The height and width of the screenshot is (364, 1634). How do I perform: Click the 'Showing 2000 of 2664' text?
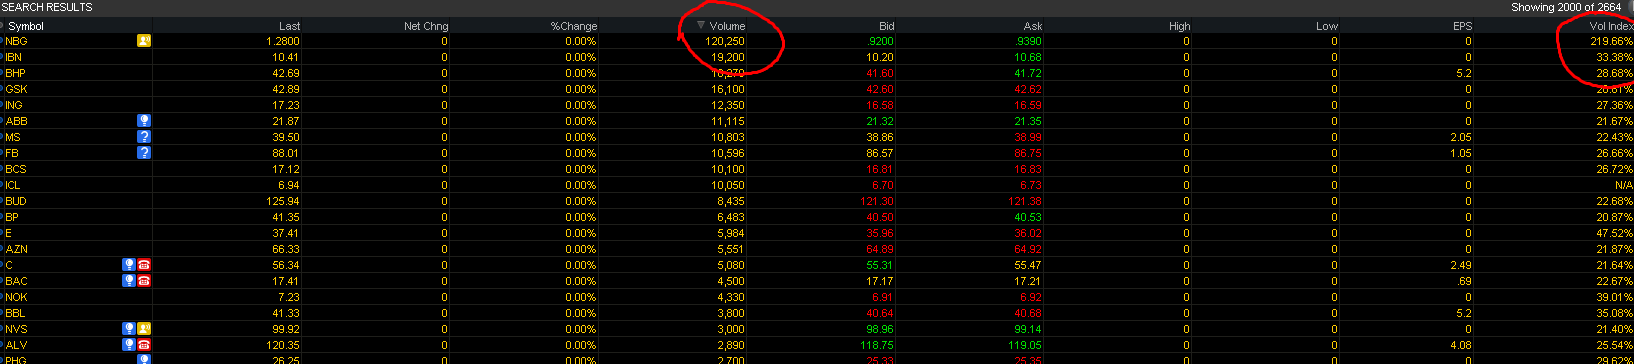coord(1566,7)
